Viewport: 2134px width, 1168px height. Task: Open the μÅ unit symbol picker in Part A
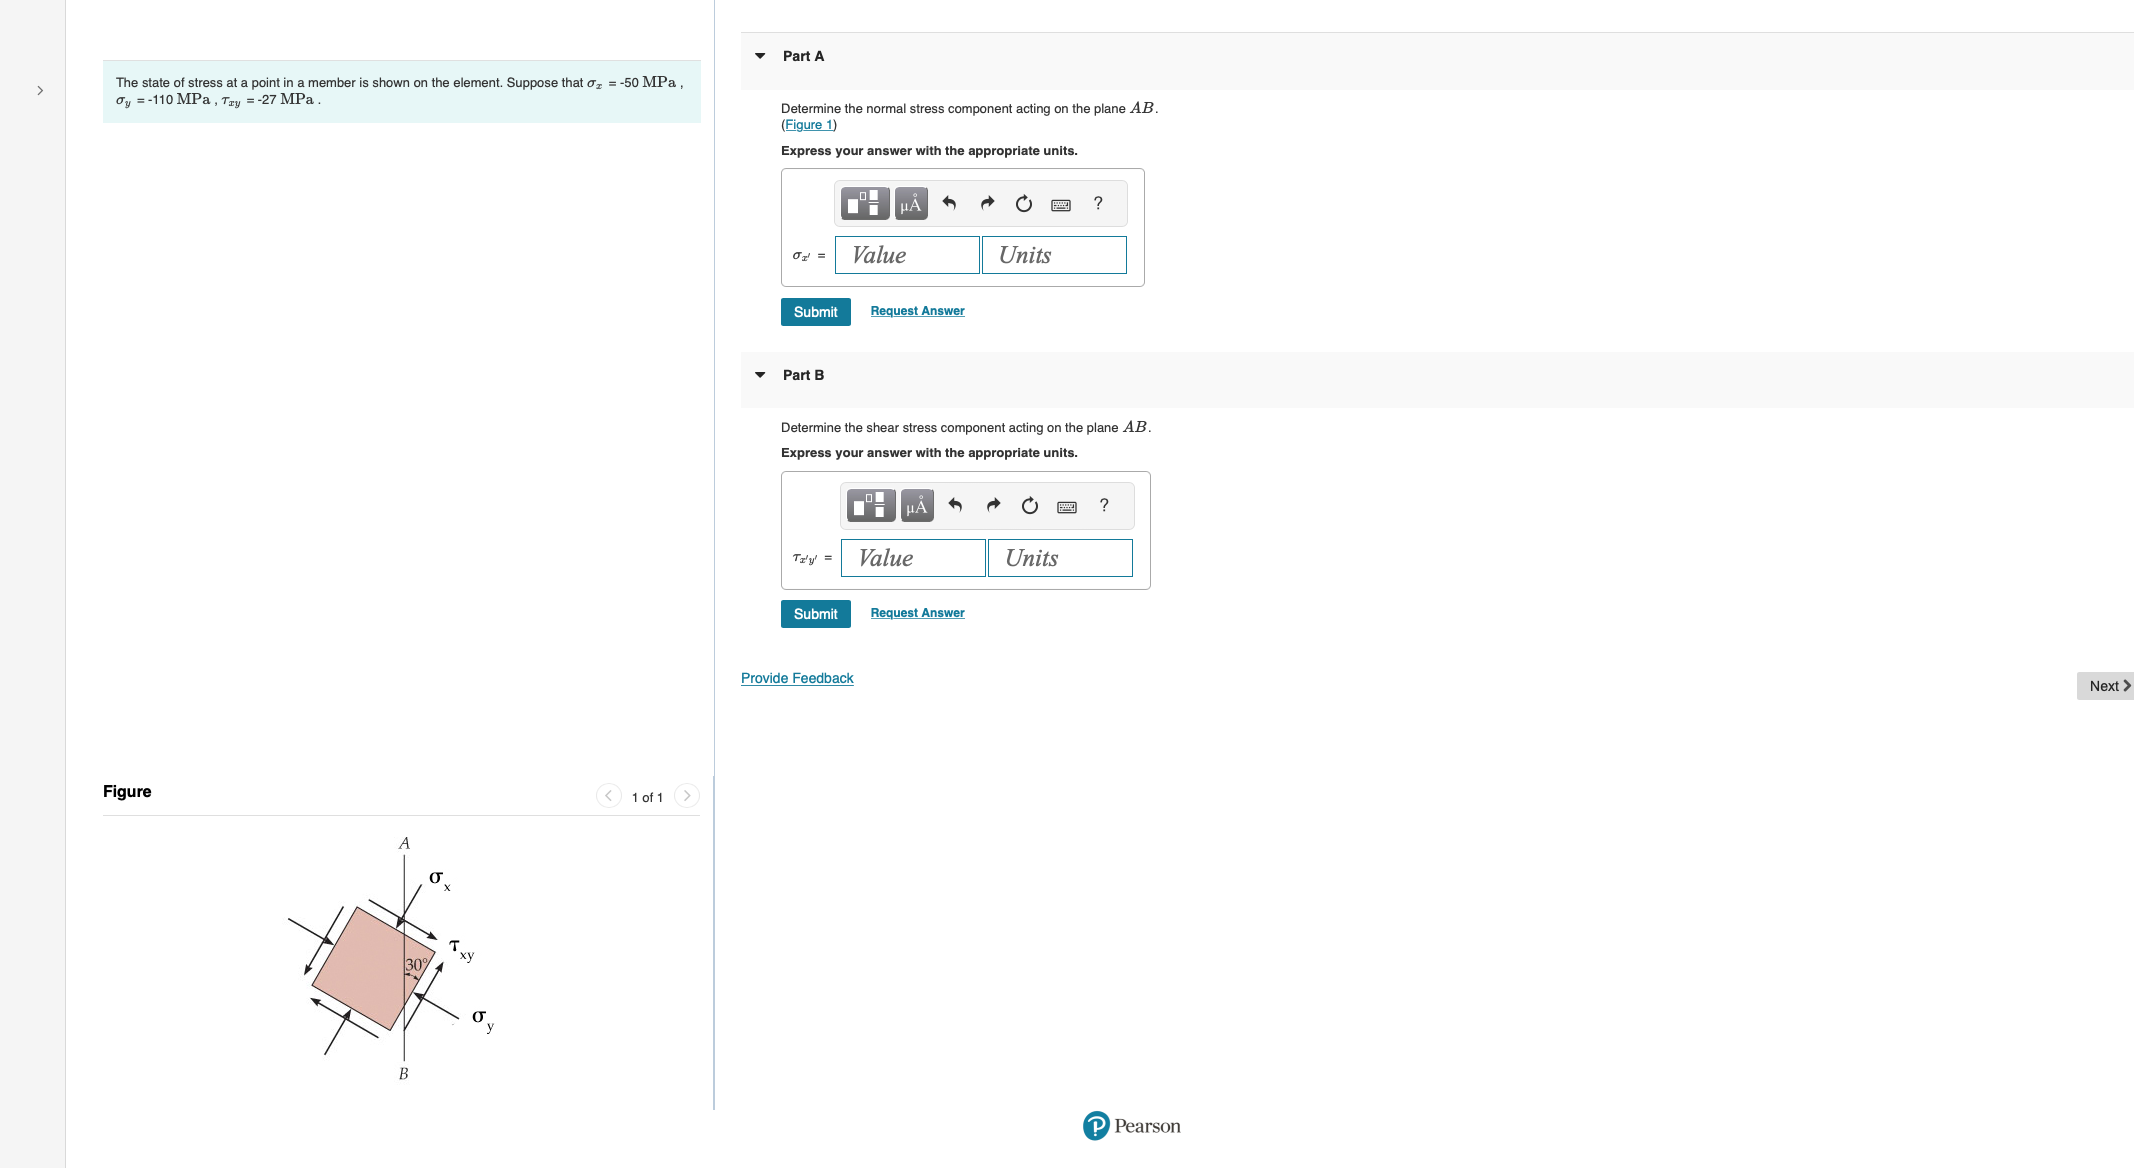tap(910, 203)
